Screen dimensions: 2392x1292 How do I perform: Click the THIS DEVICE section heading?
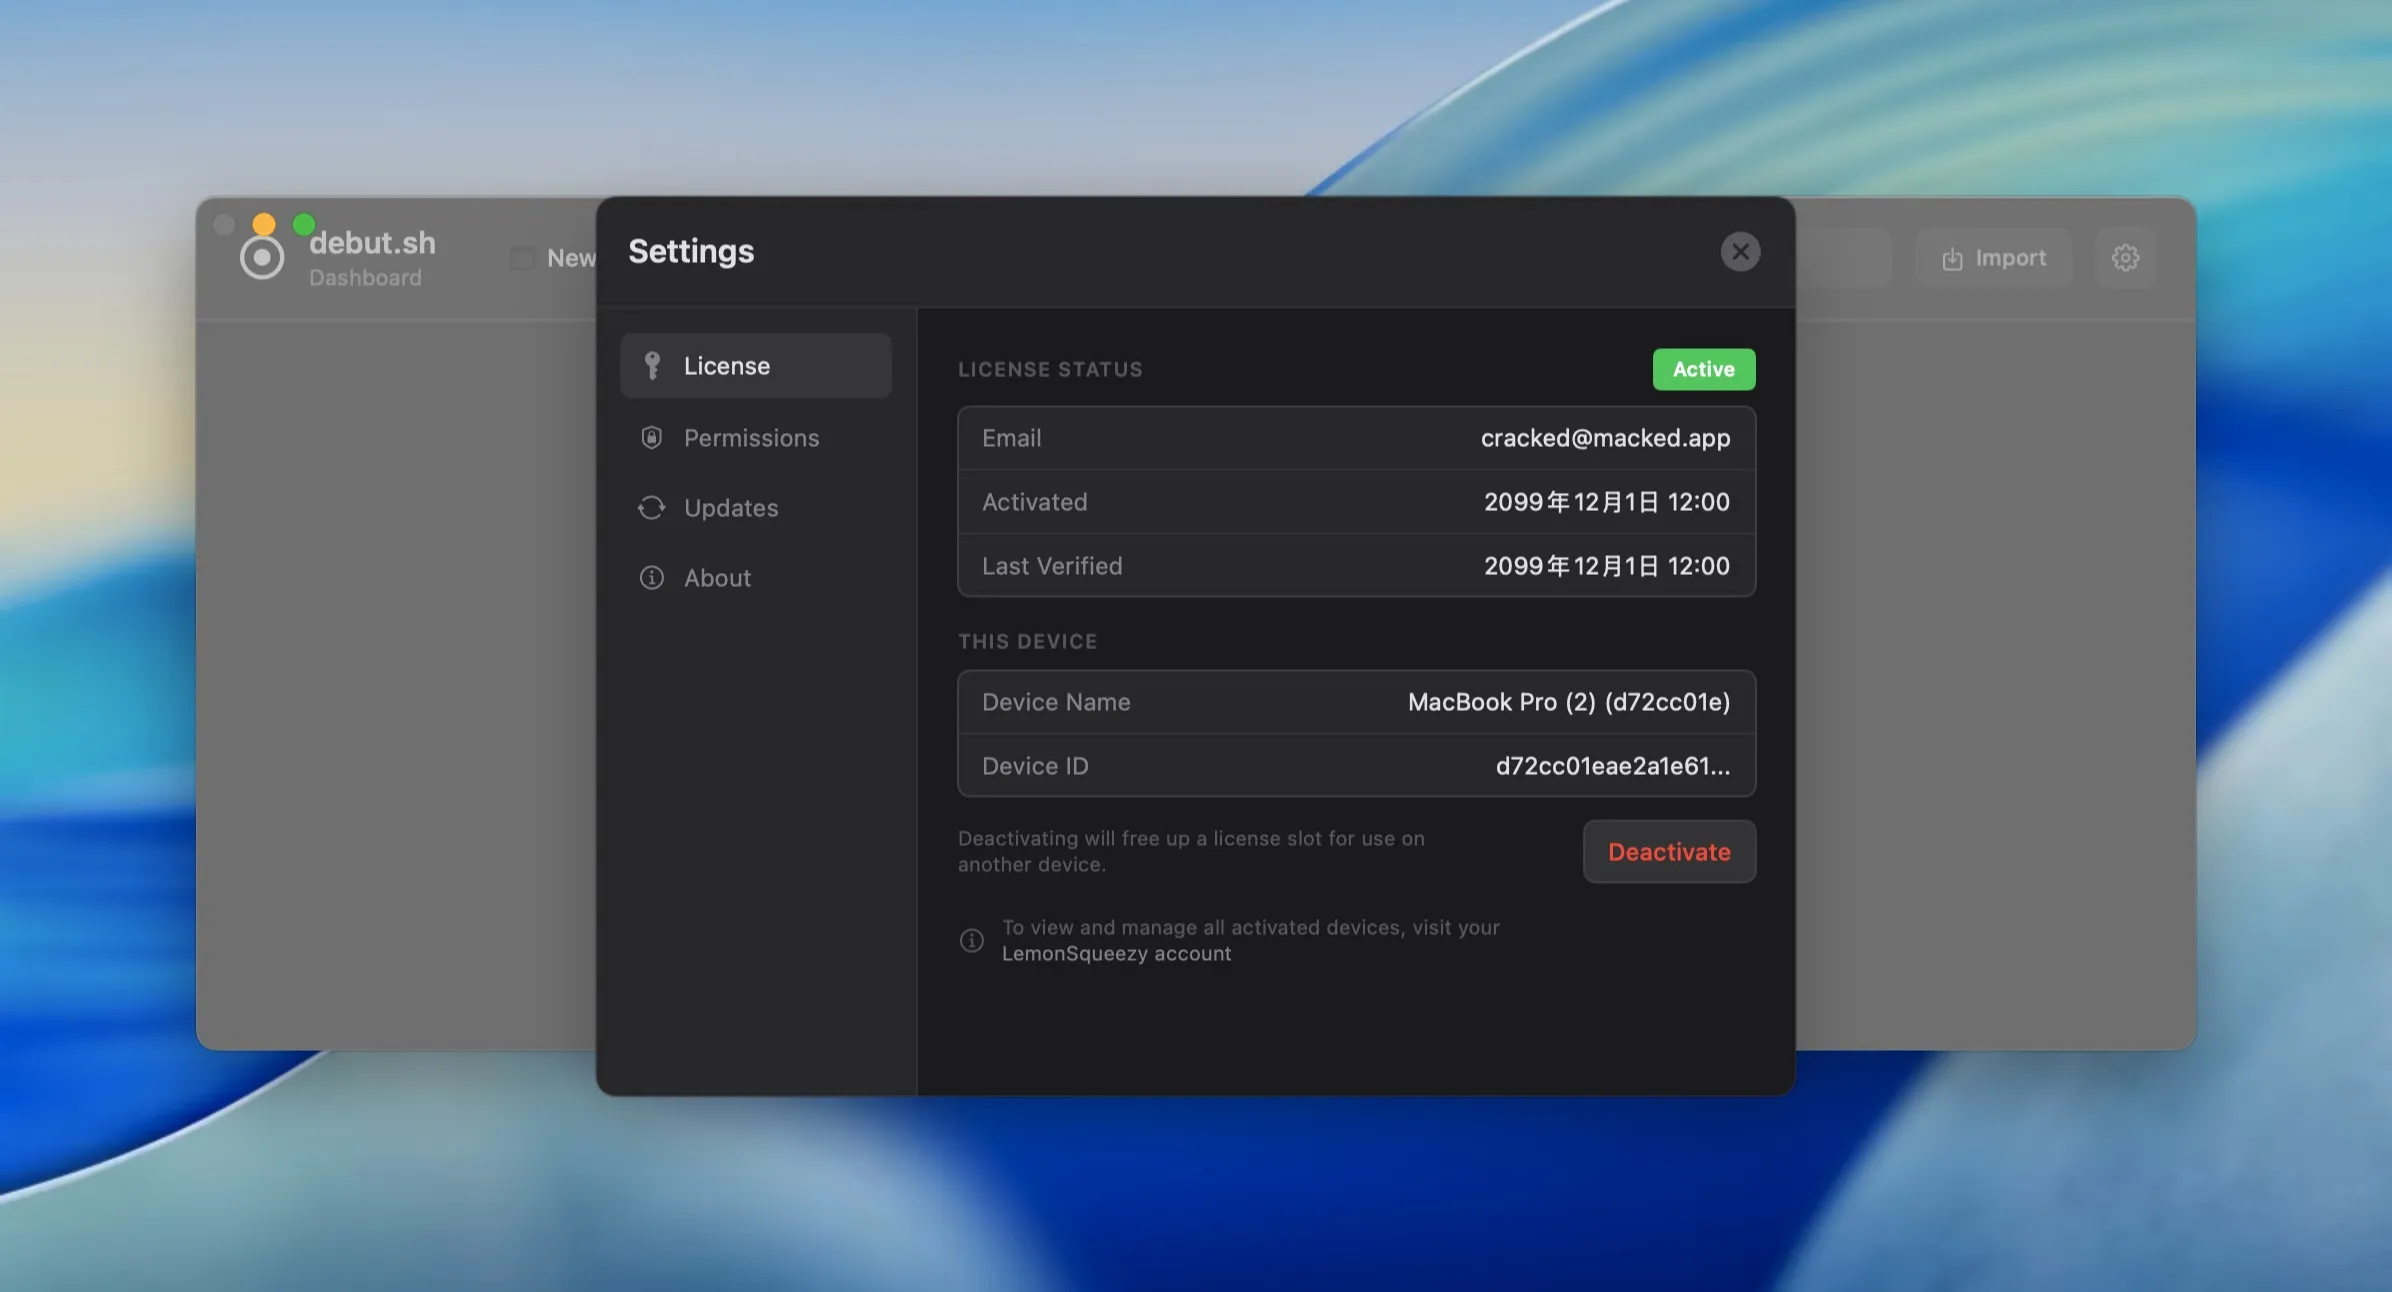tap(1027, 642)
